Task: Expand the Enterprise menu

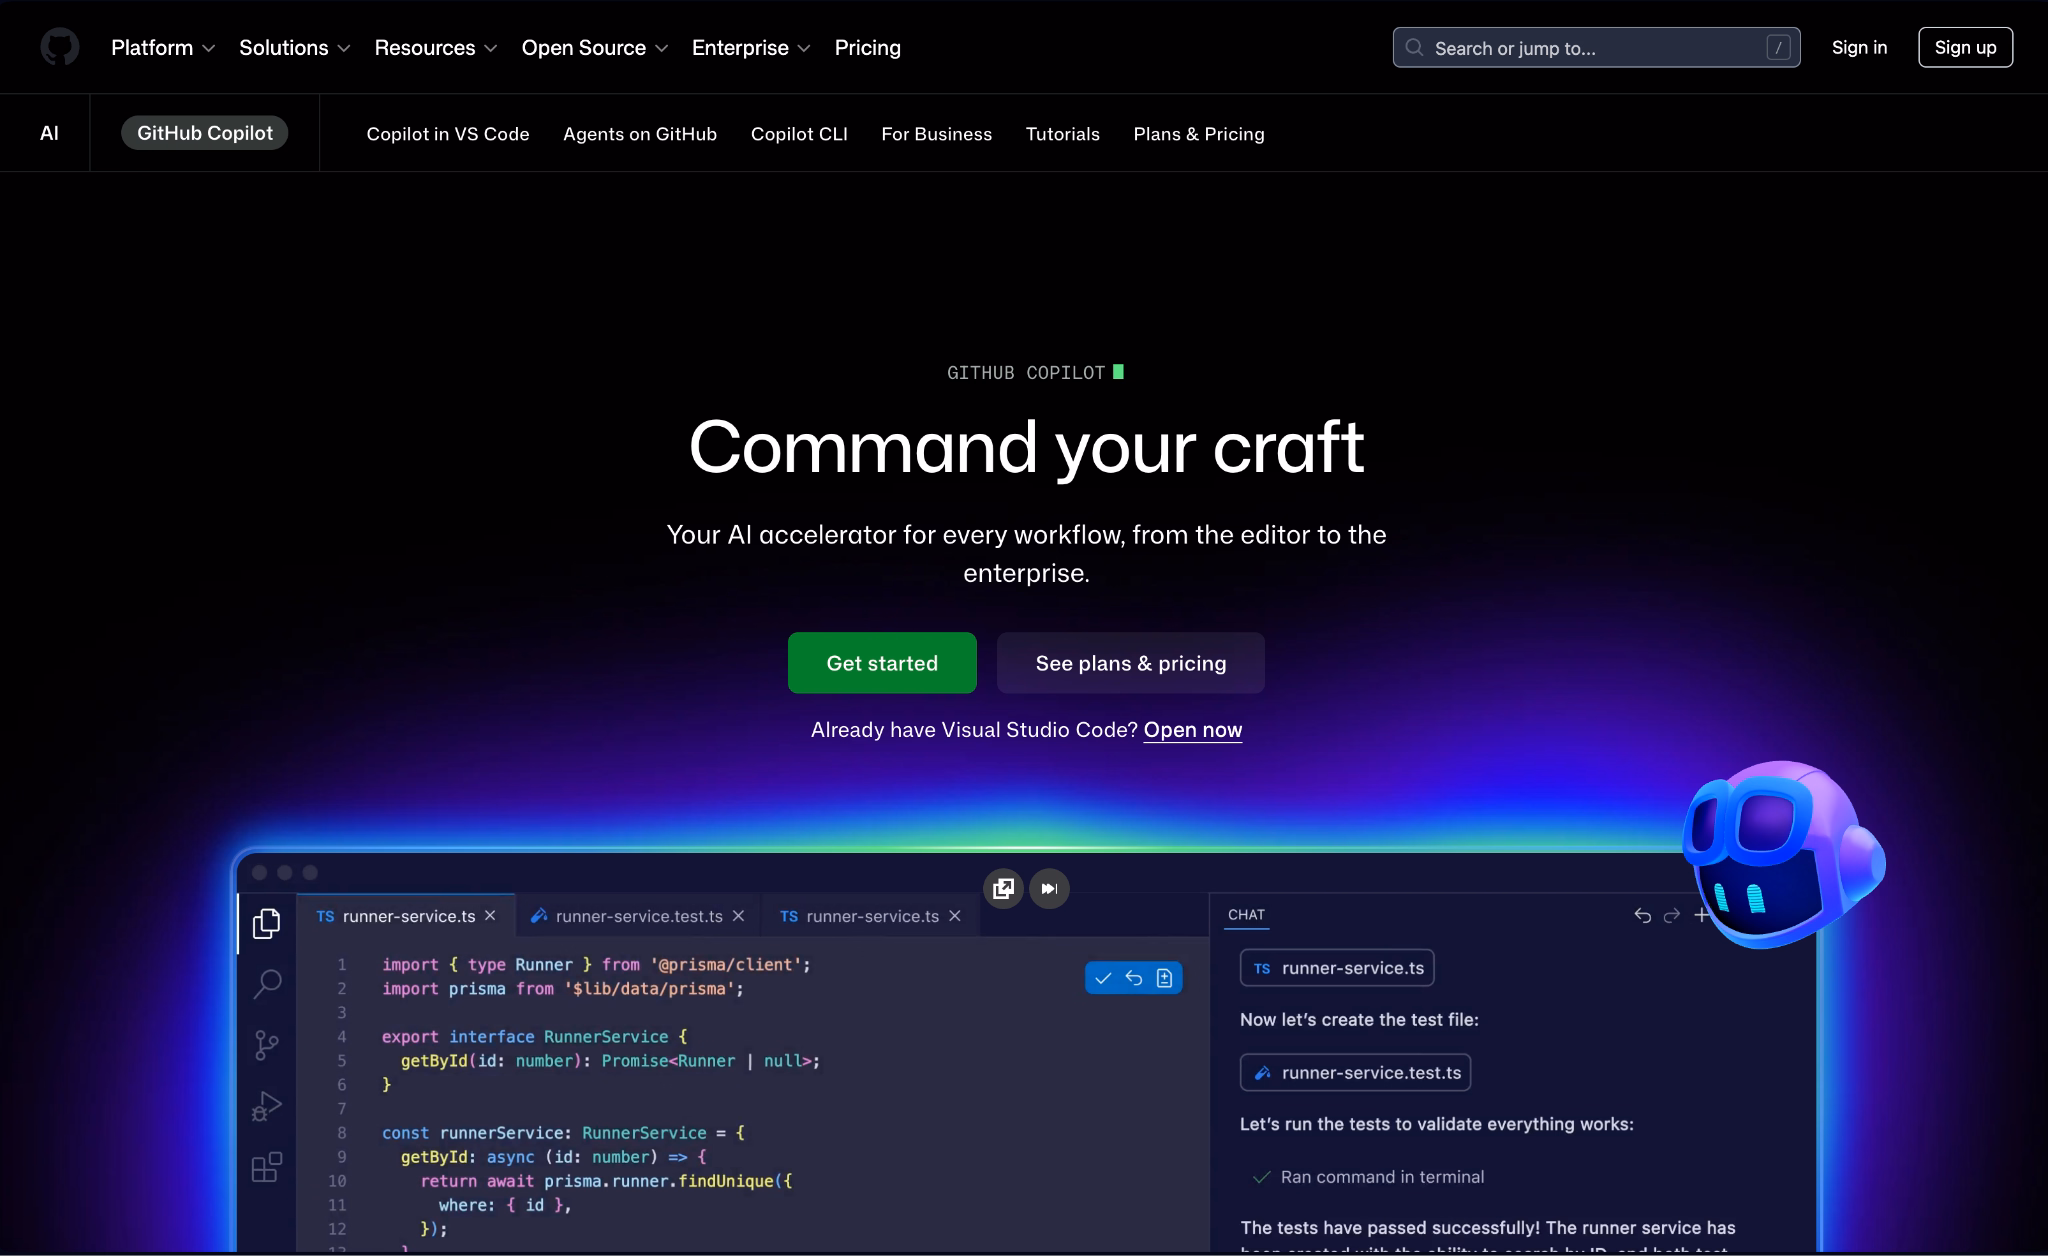Action: point(751,48)
